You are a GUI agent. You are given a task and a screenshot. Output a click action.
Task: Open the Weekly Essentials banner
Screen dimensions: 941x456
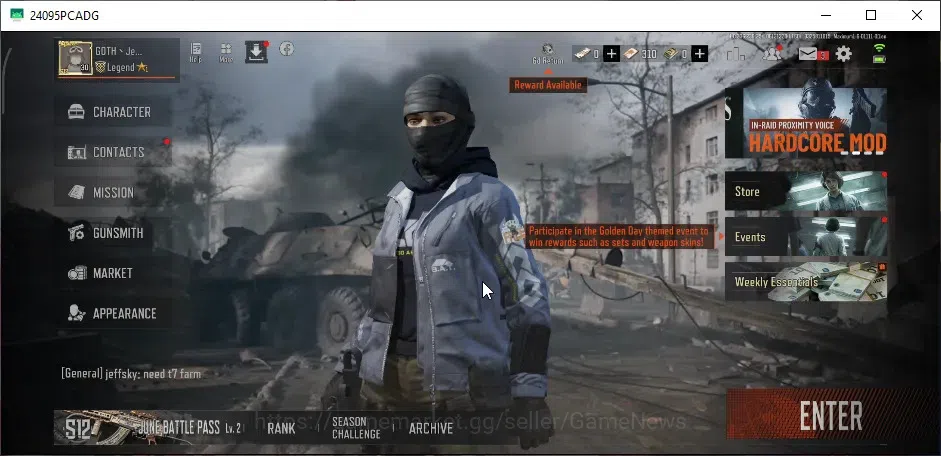click(806, 281)
